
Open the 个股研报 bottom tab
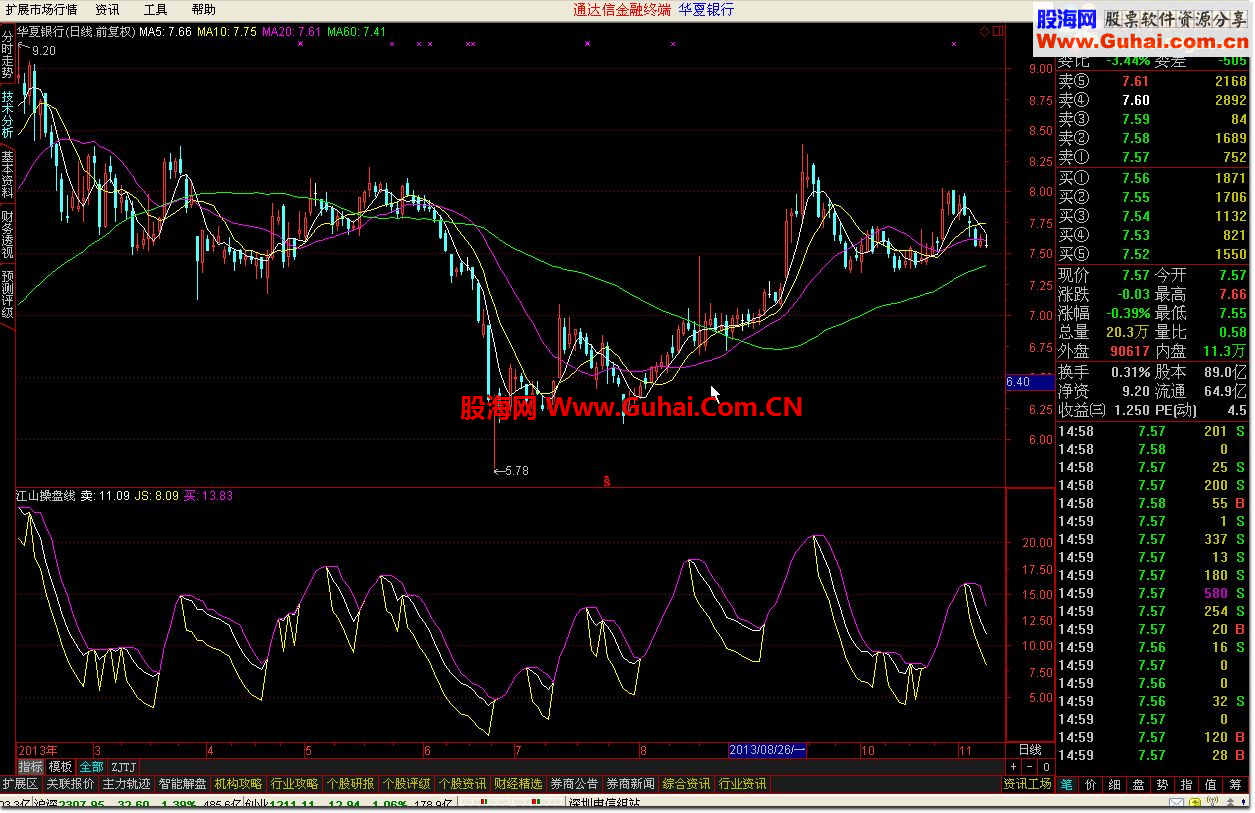click(x=351, y=784)
